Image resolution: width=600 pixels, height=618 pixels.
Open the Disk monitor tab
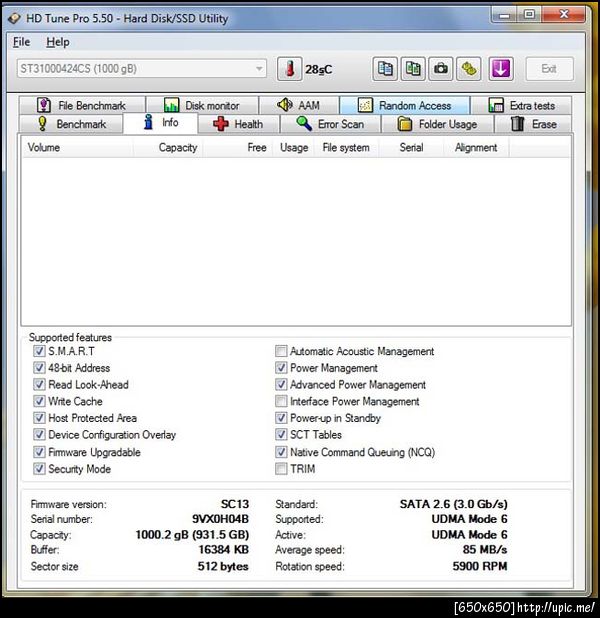[202, 105]
